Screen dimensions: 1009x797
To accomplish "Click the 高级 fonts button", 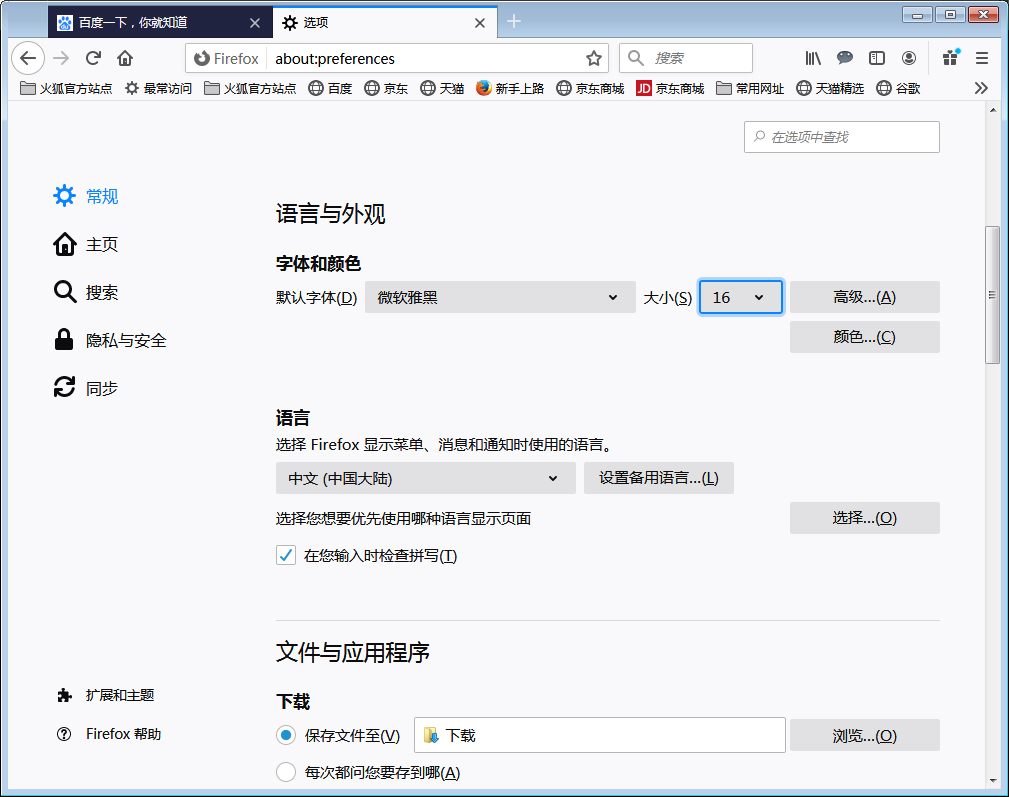I will (864, 297).
